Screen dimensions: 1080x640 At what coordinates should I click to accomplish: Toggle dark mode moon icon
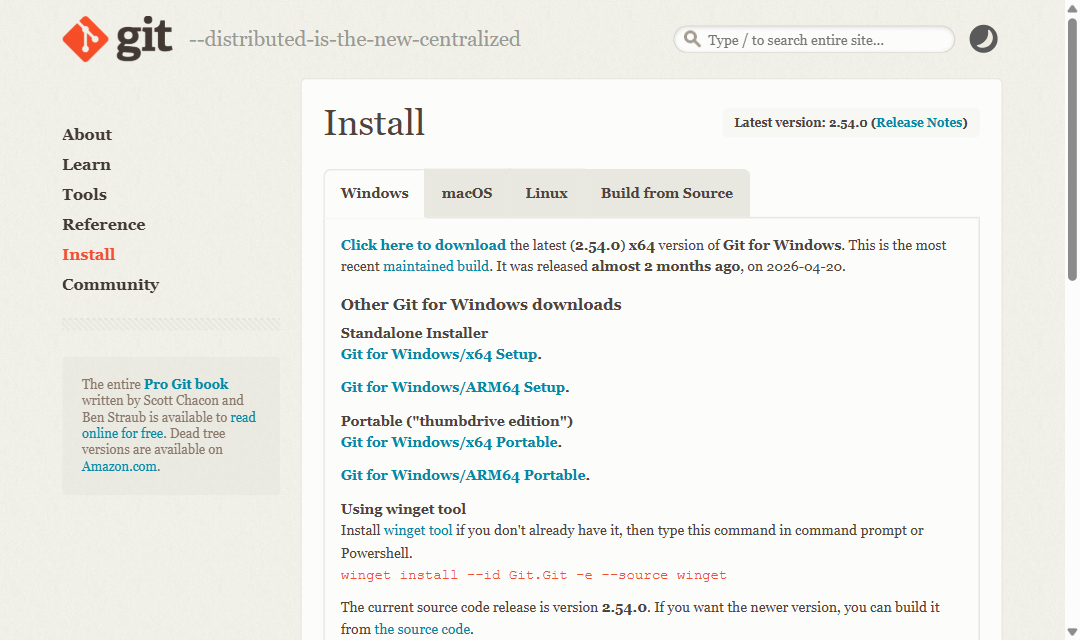pyautogui.click(x=983, y=39)
